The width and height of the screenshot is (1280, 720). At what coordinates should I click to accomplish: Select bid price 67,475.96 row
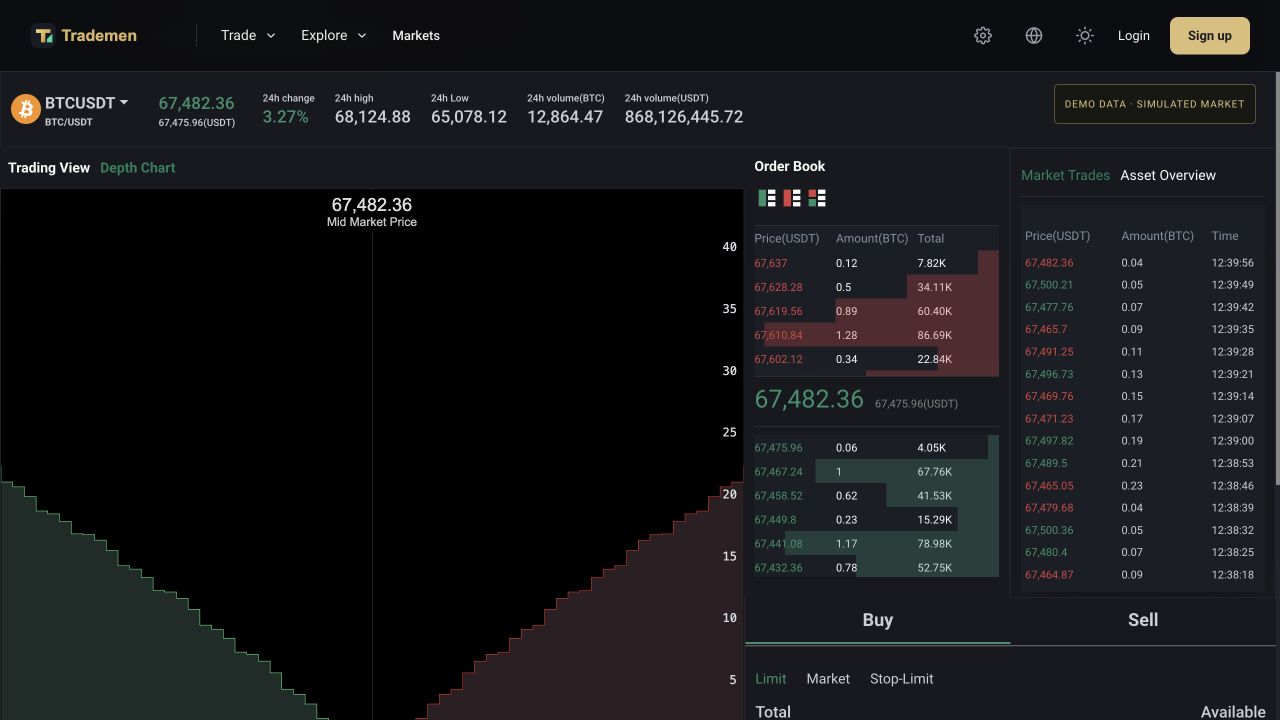876,448
